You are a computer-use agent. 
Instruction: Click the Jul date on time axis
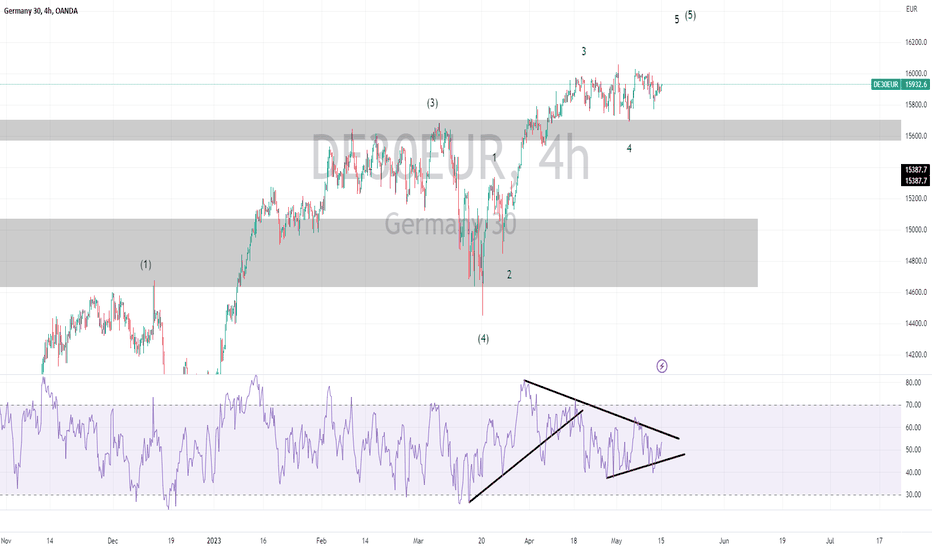point(830,541)
